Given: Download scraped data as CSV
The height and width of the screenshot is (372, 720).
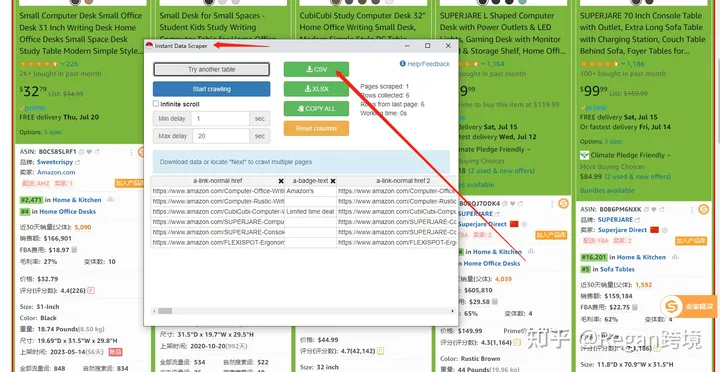Looking at the screenshot, I should click(316, 69).
